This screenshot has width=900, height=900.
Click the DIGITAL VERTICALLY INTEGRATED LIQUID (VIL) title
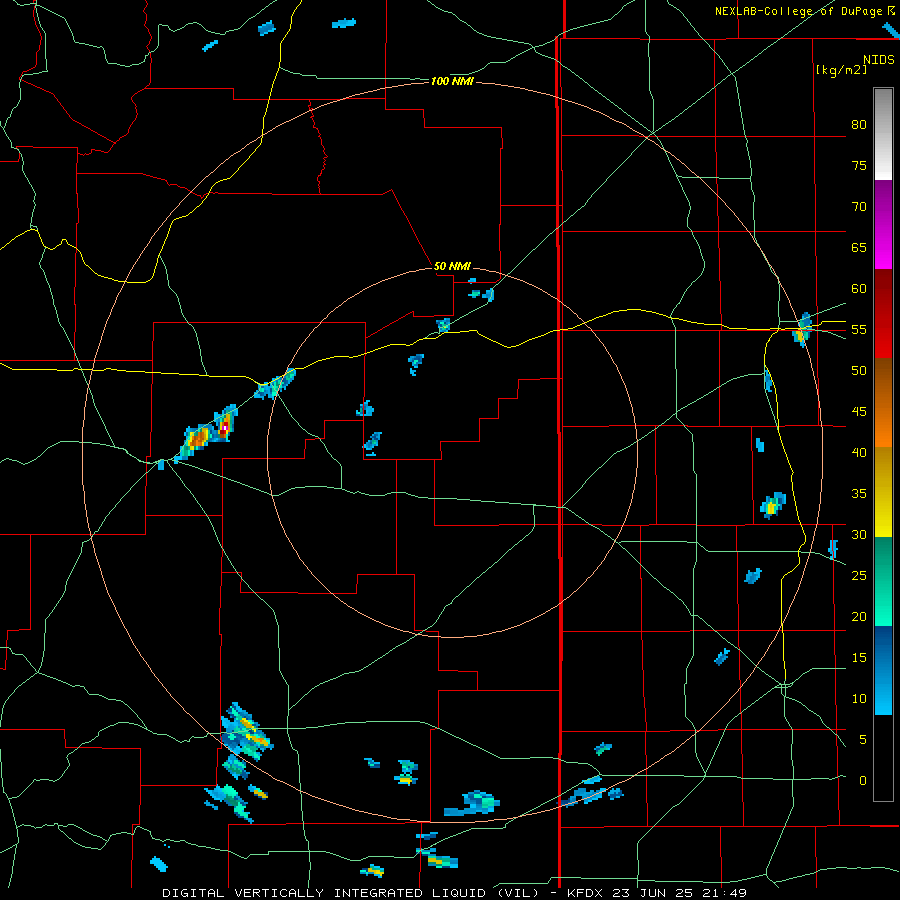pyautogui.click(x=350, y=893)
